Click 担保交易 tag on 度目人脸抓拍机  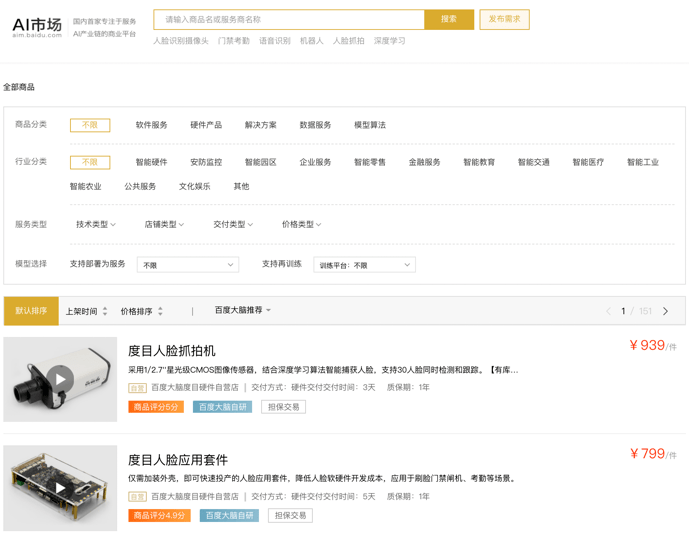pos(283,407)
